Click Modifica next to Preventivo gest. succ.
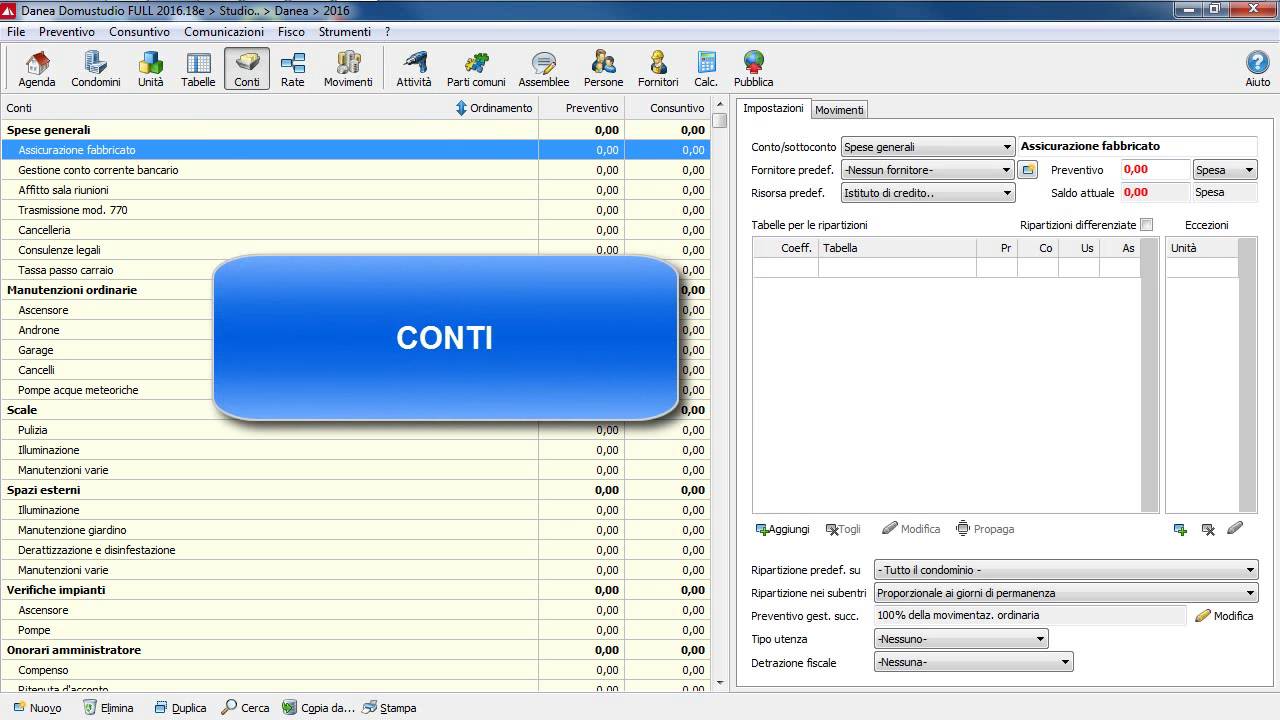The width and height of the screenshot is (1280, 720). click(x=1224, y=616)
